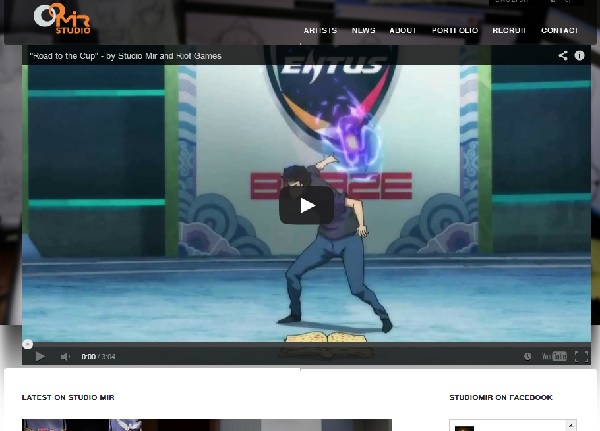Screen dimensions: 600x431
Task: Click the Watch Later clock icon
Action: pos(527,357)
